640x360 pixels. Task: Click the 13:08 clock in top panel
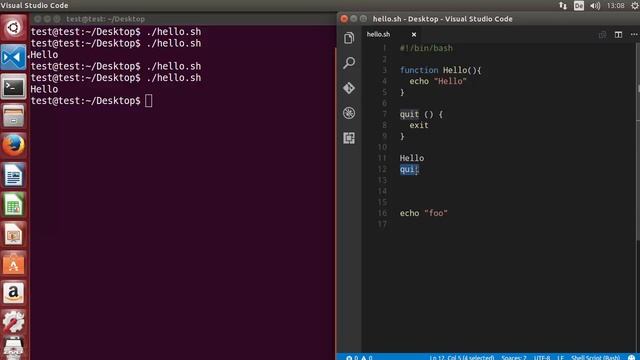pyautogui.click(x=616, y=5)
